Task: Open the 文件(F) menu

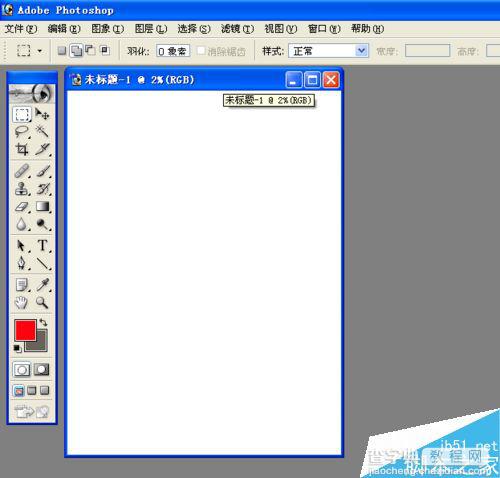Action: click(x=21, y=29)
